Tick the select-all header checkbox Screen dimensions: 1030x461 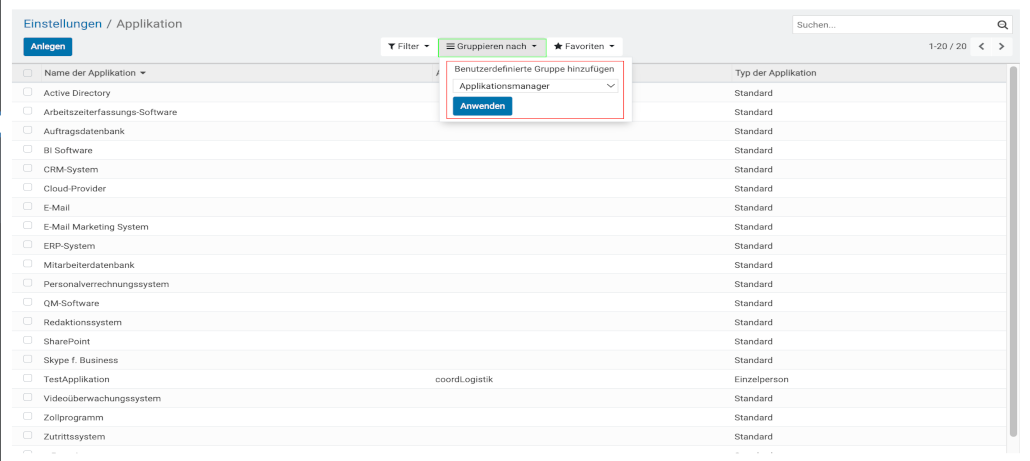(28, 74)
